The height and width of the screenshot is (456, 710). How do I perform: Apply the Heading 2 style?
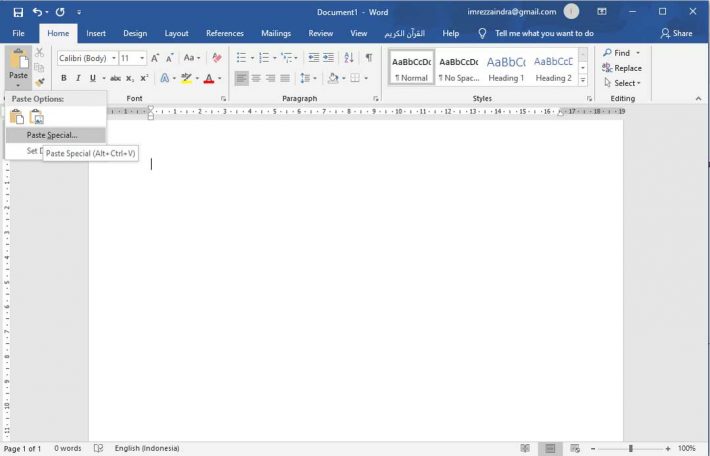(553, 67)
